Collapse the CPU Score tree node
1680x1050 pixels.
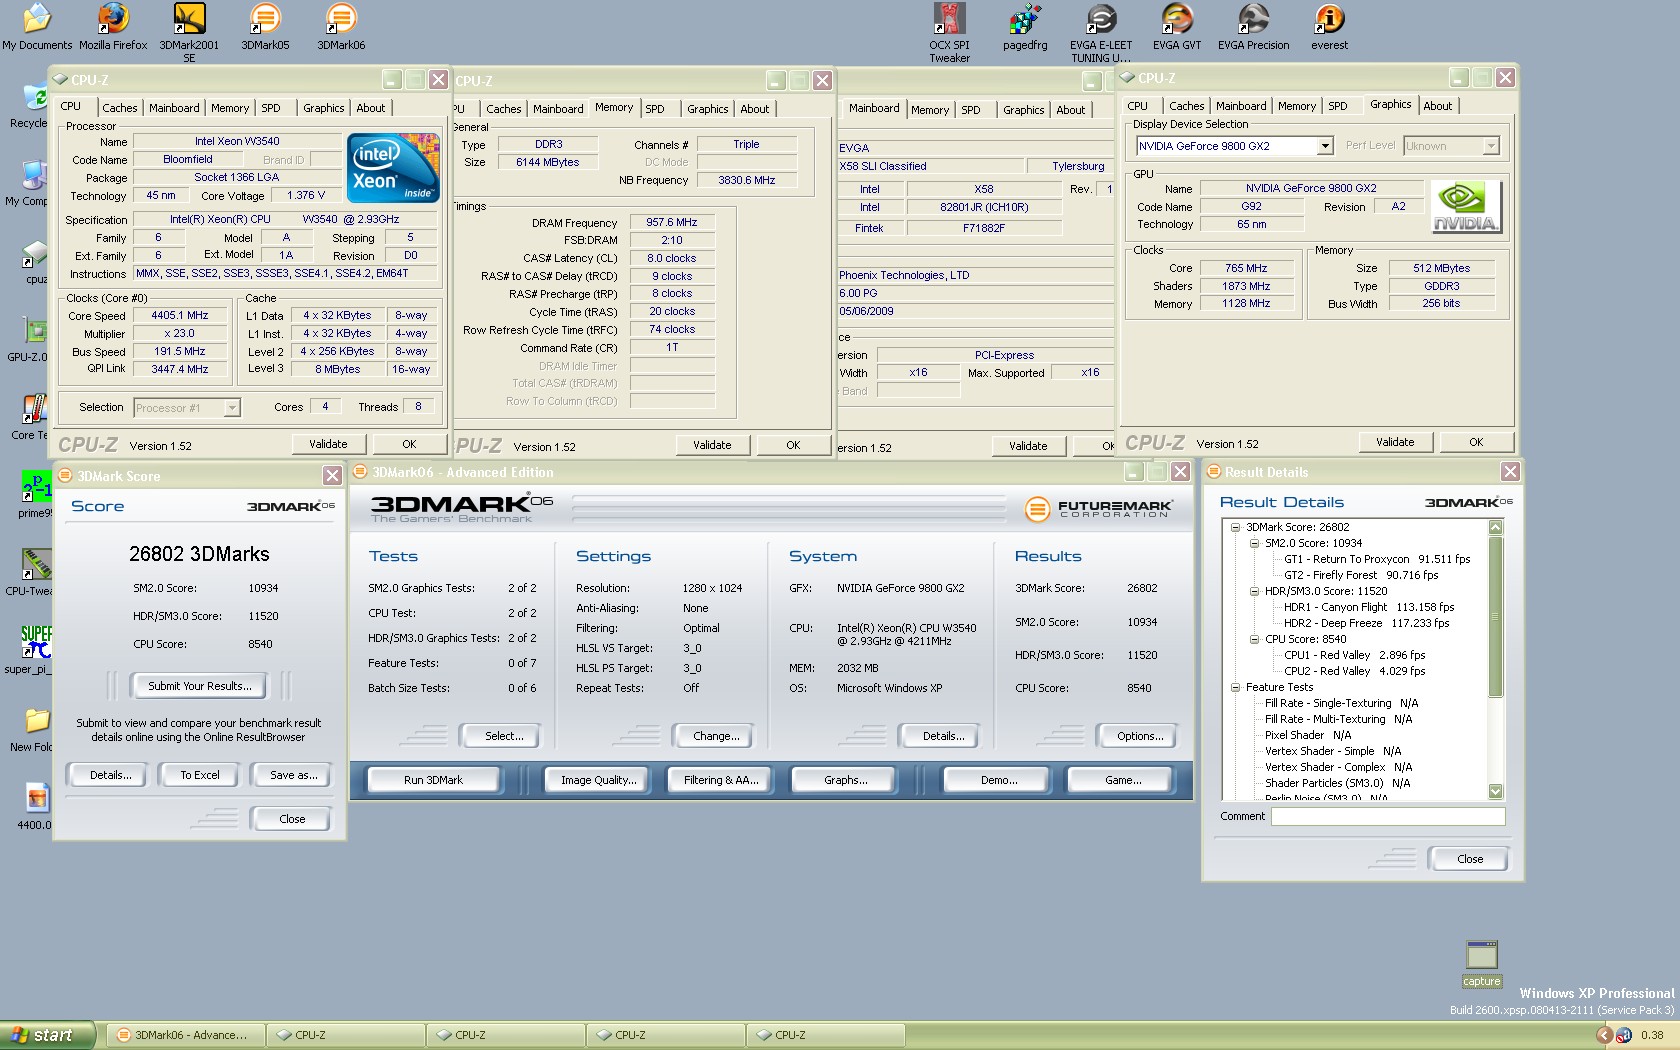(x=1254, y=639)
